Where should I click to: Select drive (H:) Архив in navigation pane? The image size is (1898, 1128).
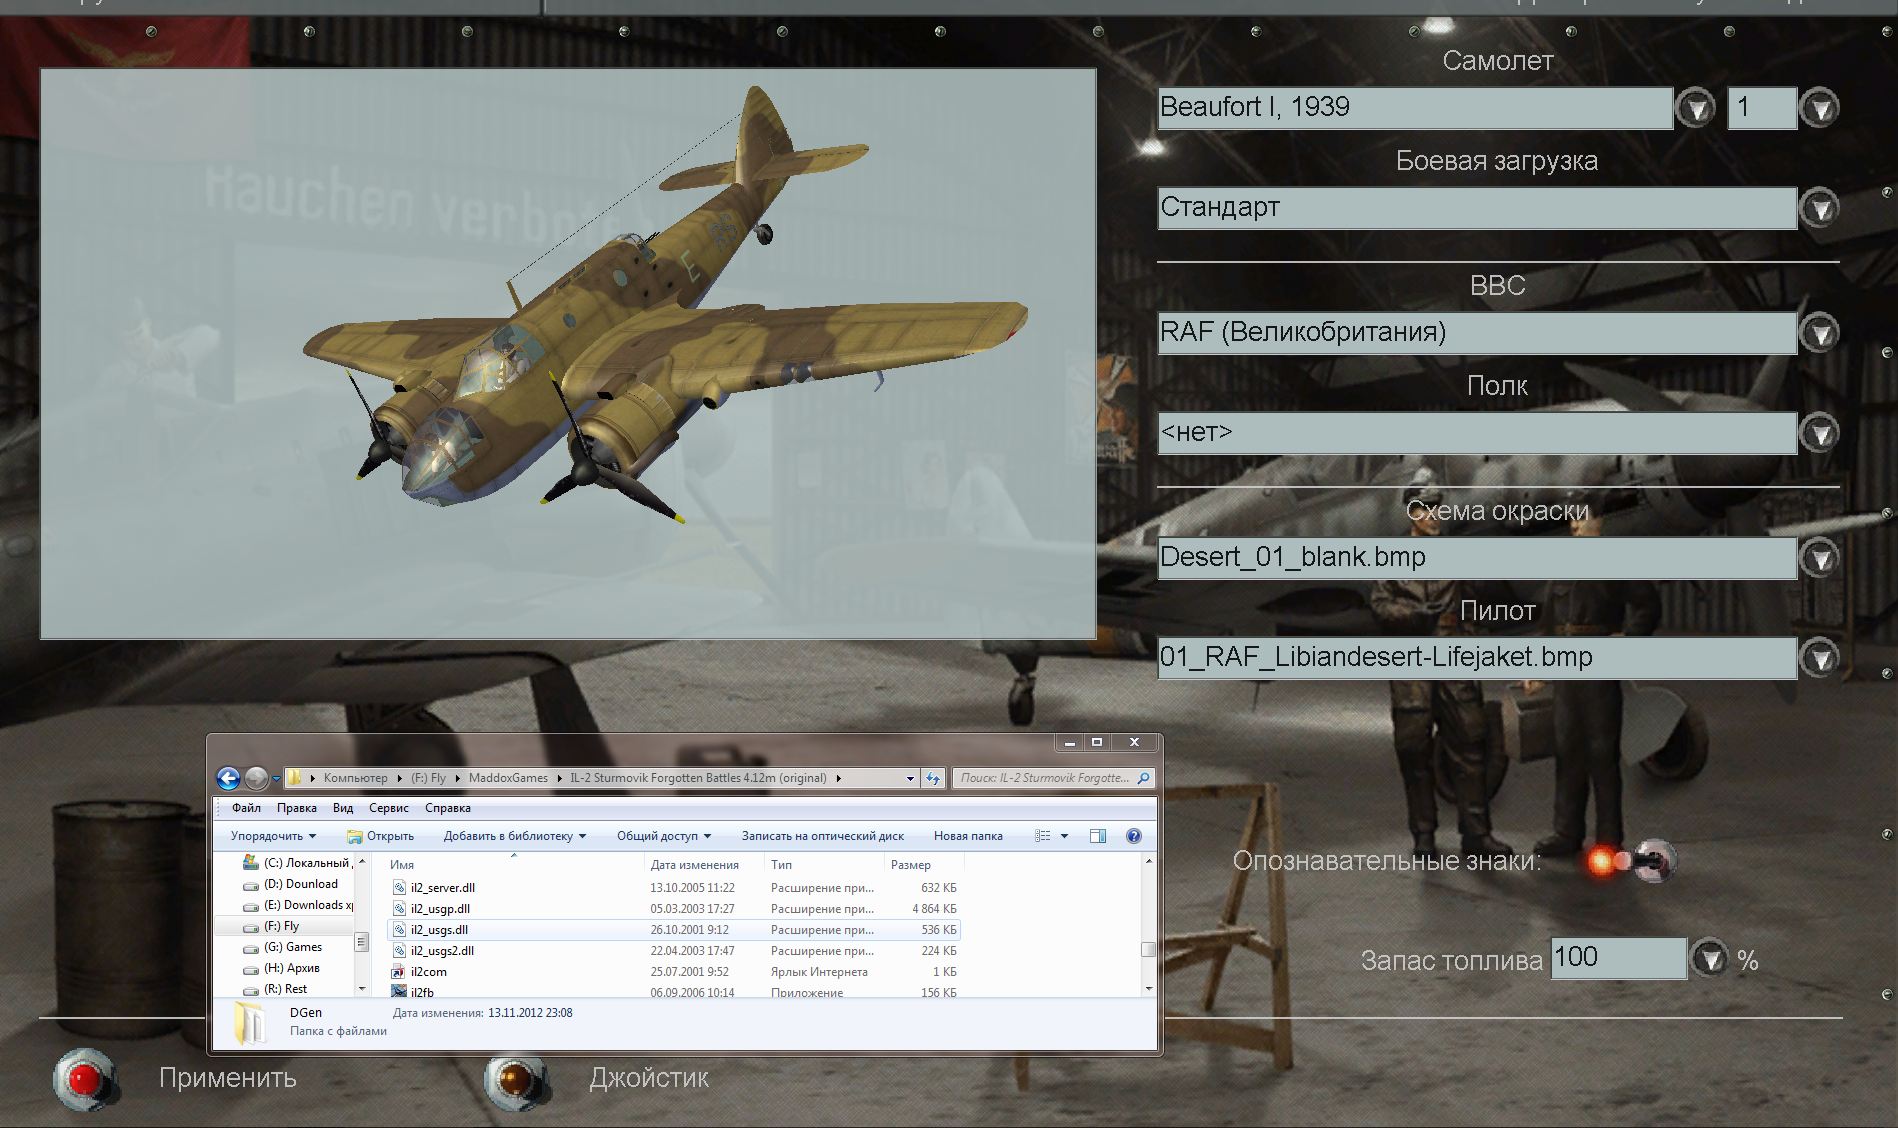(x=281, y=968)
